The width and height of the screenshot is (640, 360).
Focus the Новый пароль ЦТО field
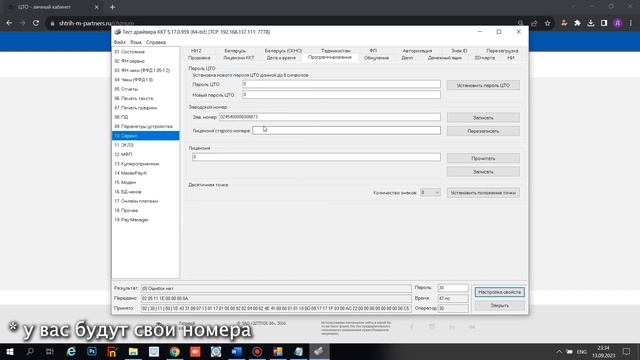[x=341, y=95]
